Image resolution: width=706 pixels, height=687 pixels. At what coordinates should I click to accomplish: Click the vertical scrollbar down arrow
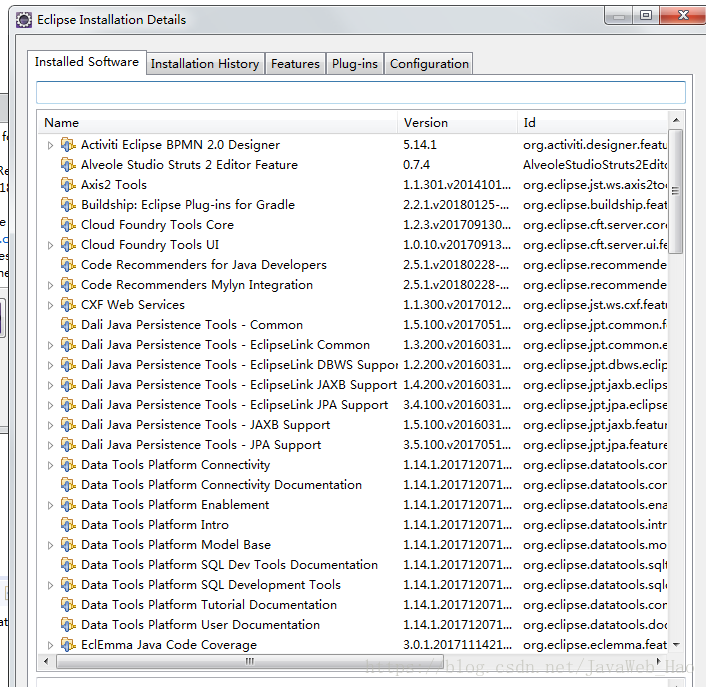click(x=676, y=645)
